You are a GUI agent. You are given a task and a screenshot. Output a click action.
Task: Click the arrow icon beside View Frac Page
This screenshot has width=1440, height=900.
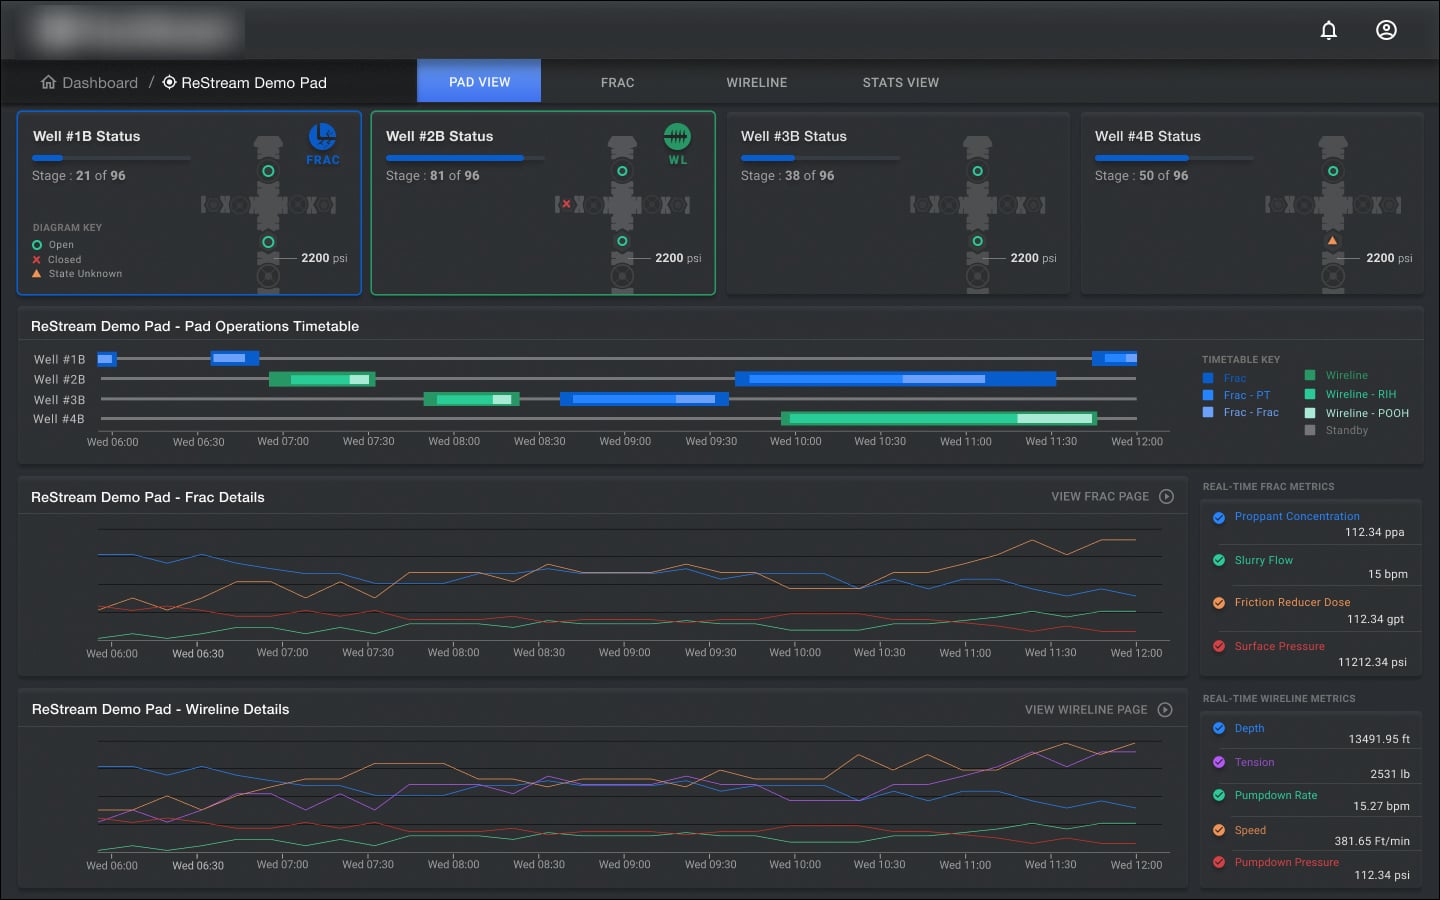coord(1166,496)
